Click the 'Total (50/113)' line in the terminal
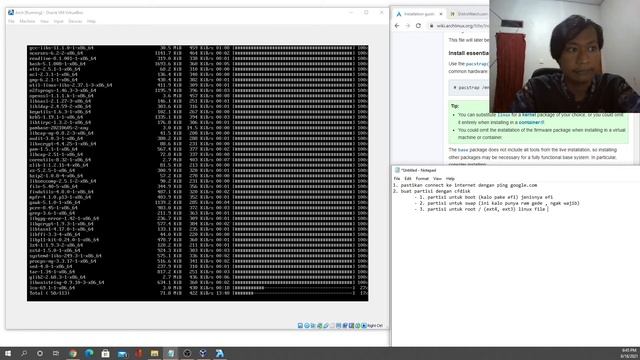640x360 pixels. (x=198, y=293)
